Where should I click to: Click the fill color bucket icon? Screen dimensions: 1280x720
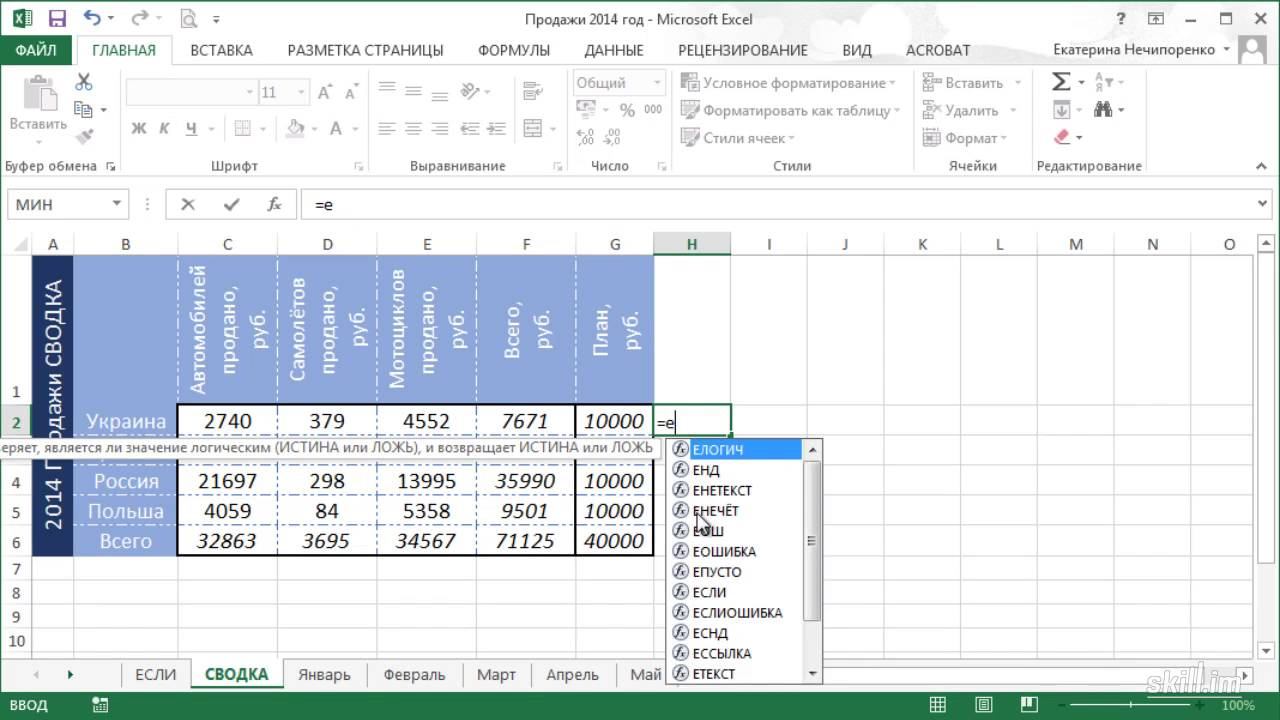(294, 128)
